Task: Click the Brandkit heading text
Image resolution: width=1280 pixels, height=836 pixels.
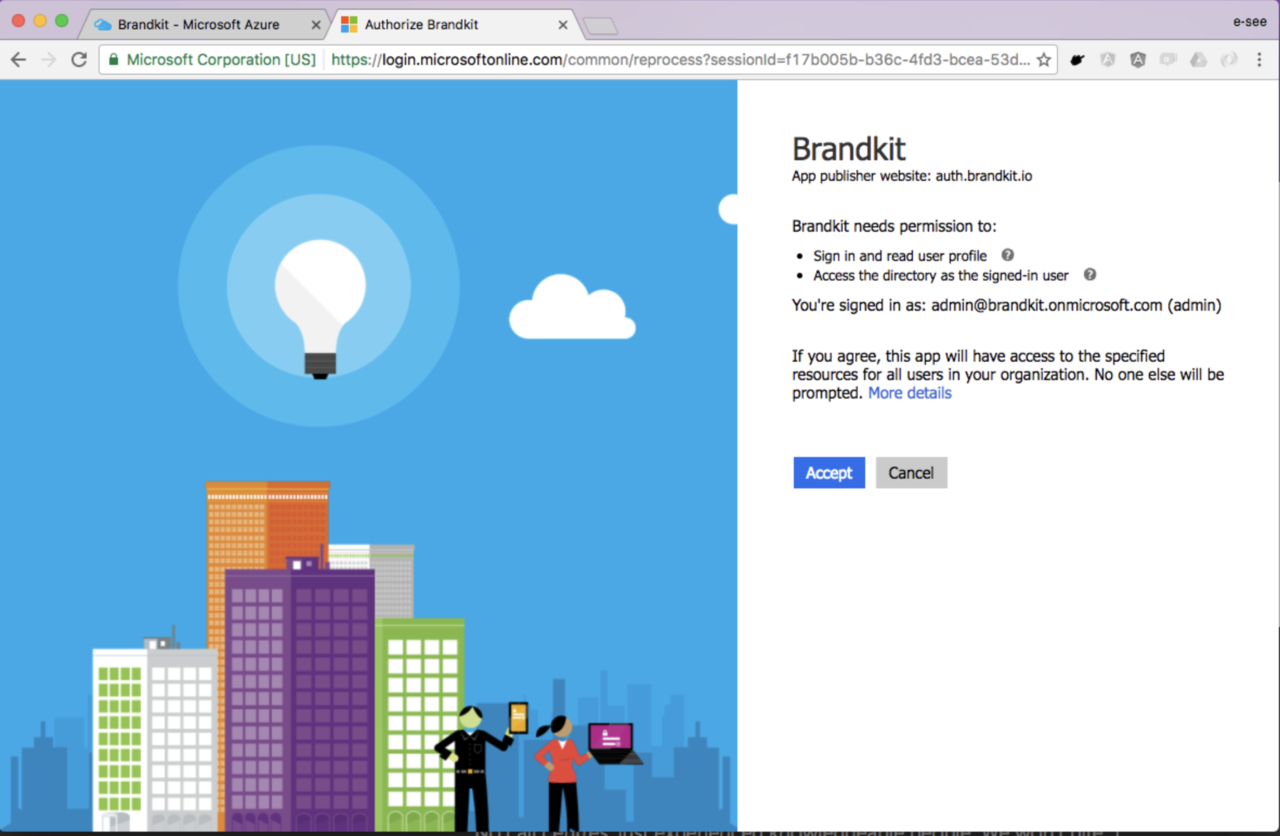Action: [x=849, y=149]
